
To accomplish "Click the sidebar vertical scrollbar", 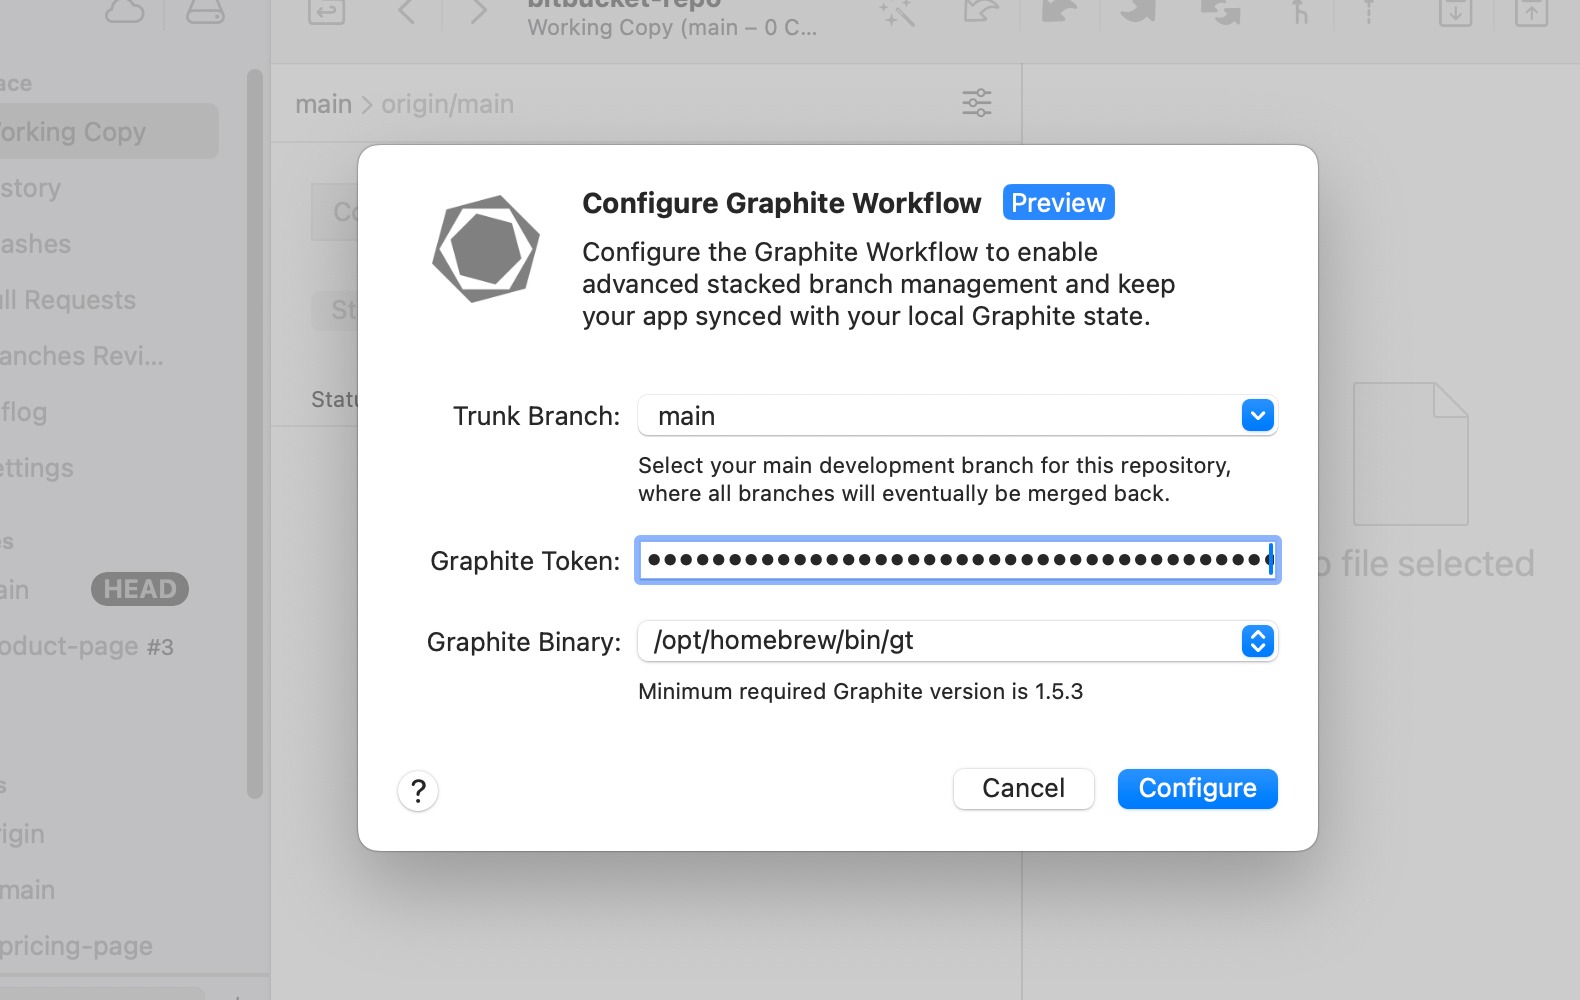I will (255, 430).
